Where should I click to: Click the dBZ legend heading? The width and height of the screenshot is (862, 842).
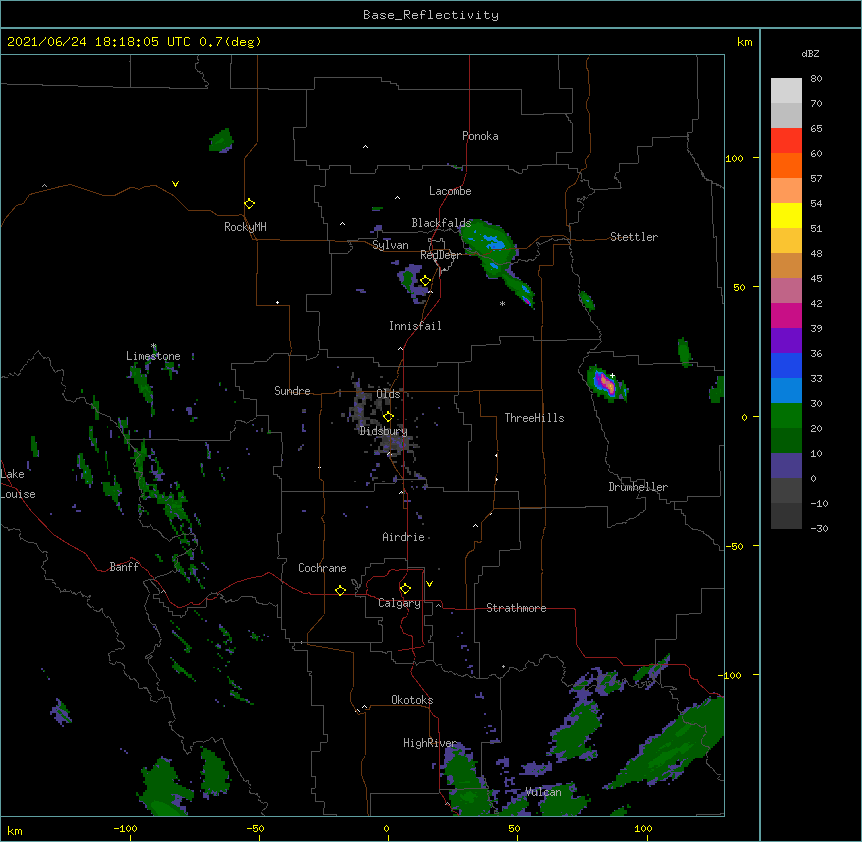pos(810,54)
